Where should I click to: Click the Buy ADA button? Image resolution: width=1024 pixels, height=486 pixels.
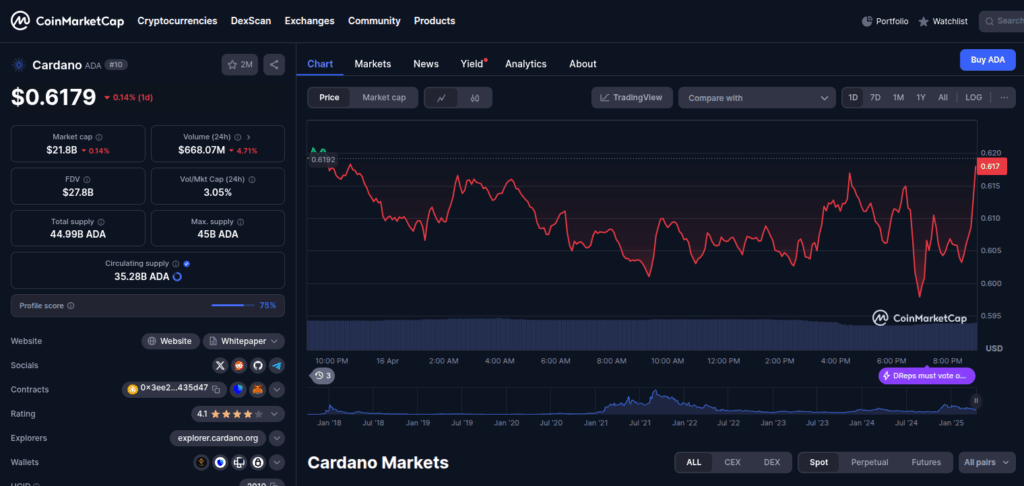point(987,60)
